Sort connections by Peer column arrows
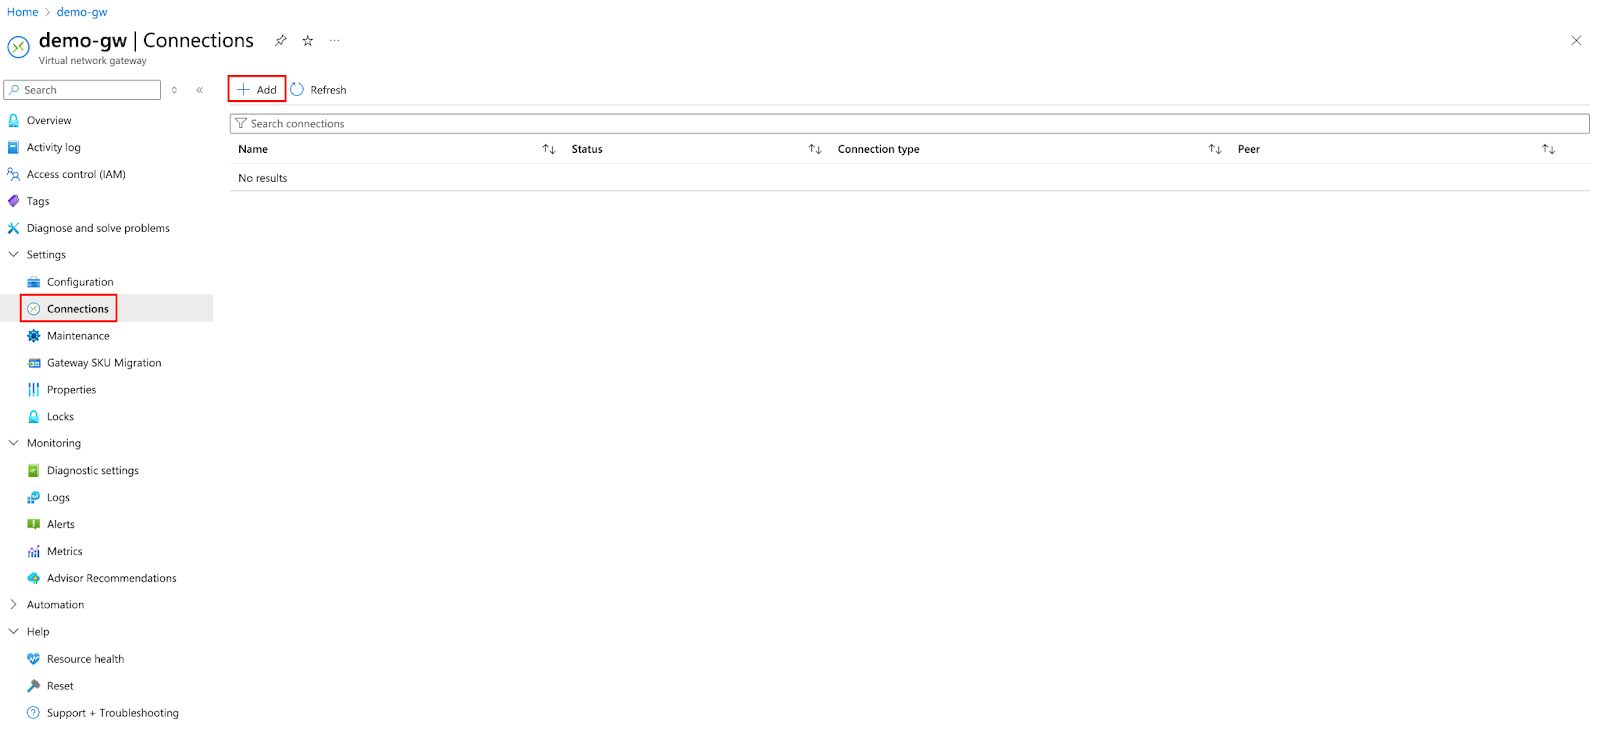Image resolution: width=1600 pixels, height=730 pixels. pos(1548,149)
